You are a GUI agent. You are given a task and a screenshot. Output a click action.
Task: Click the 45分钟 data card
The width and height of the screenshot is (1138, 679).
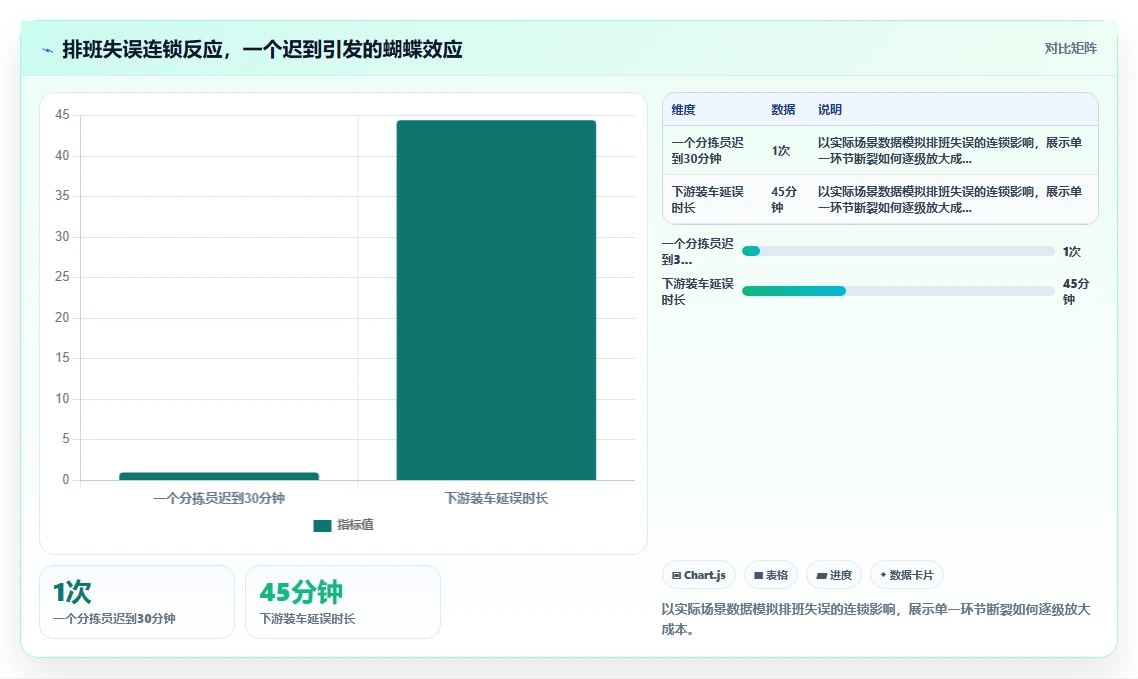coord(343,602)
